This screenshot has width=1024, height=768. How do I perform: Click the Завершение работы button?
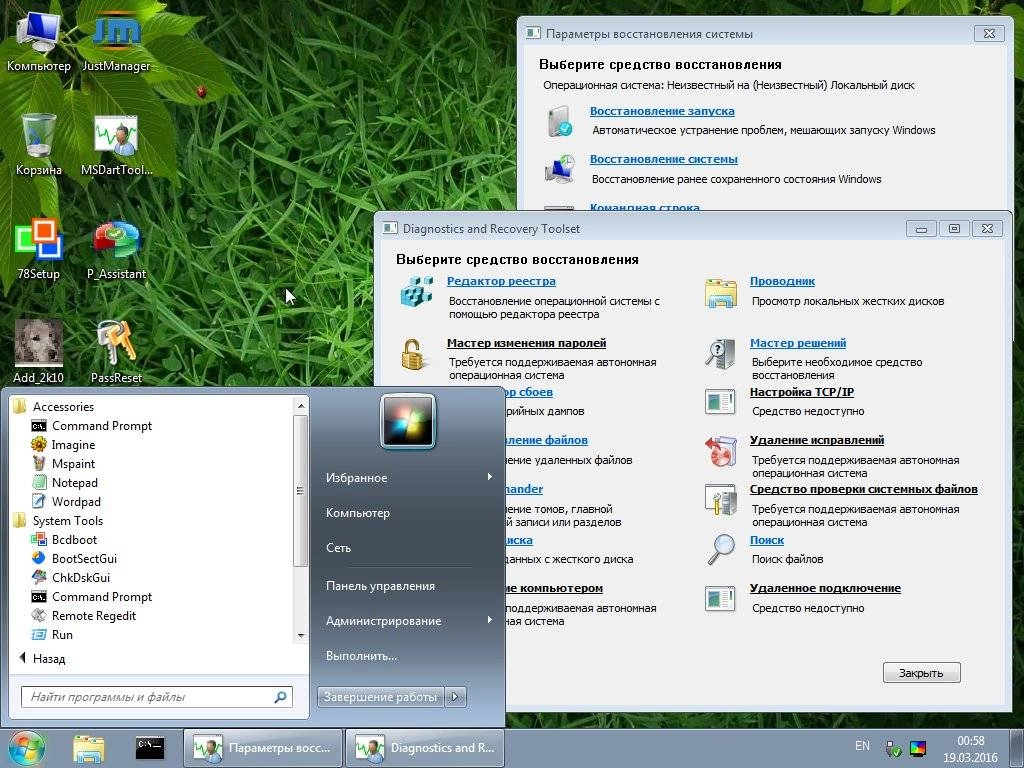pyautogui.click(x=380, y=697)
